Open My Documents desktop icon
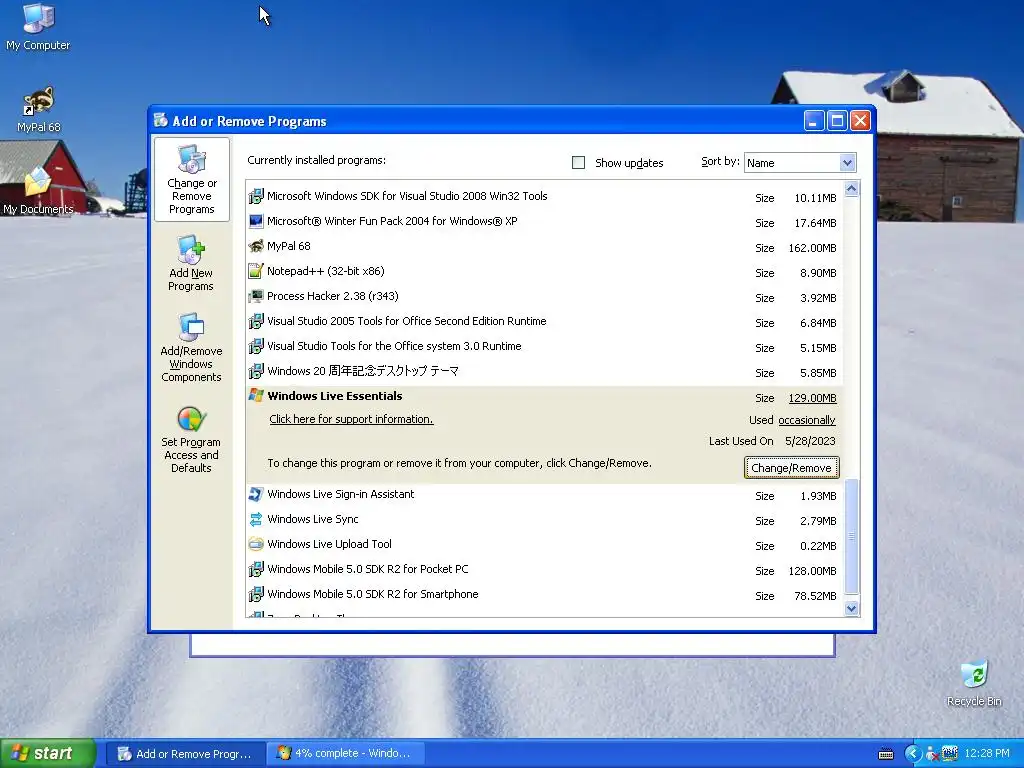Screen dimensions: 1024x768 pos(38,182)
